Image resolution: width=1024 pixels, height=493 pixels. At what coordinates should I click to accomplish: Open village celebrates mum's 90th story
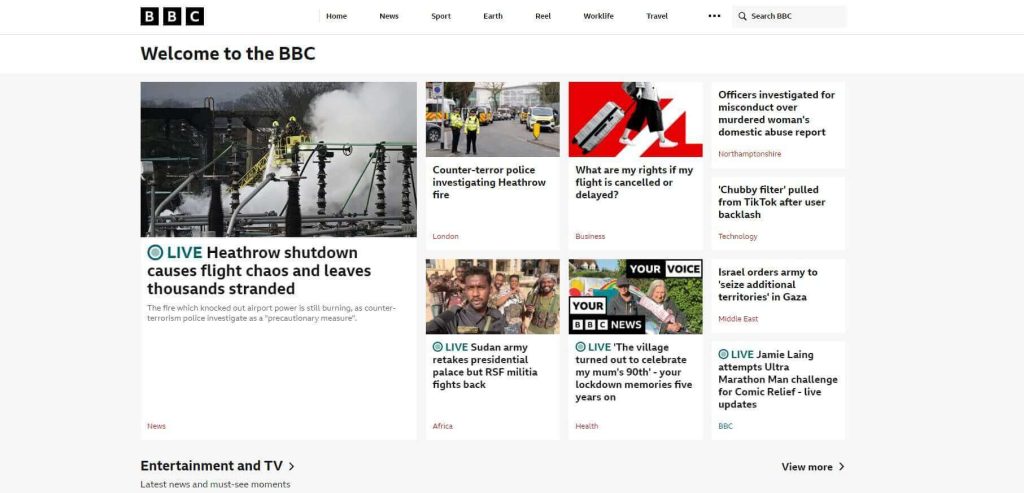633,372
